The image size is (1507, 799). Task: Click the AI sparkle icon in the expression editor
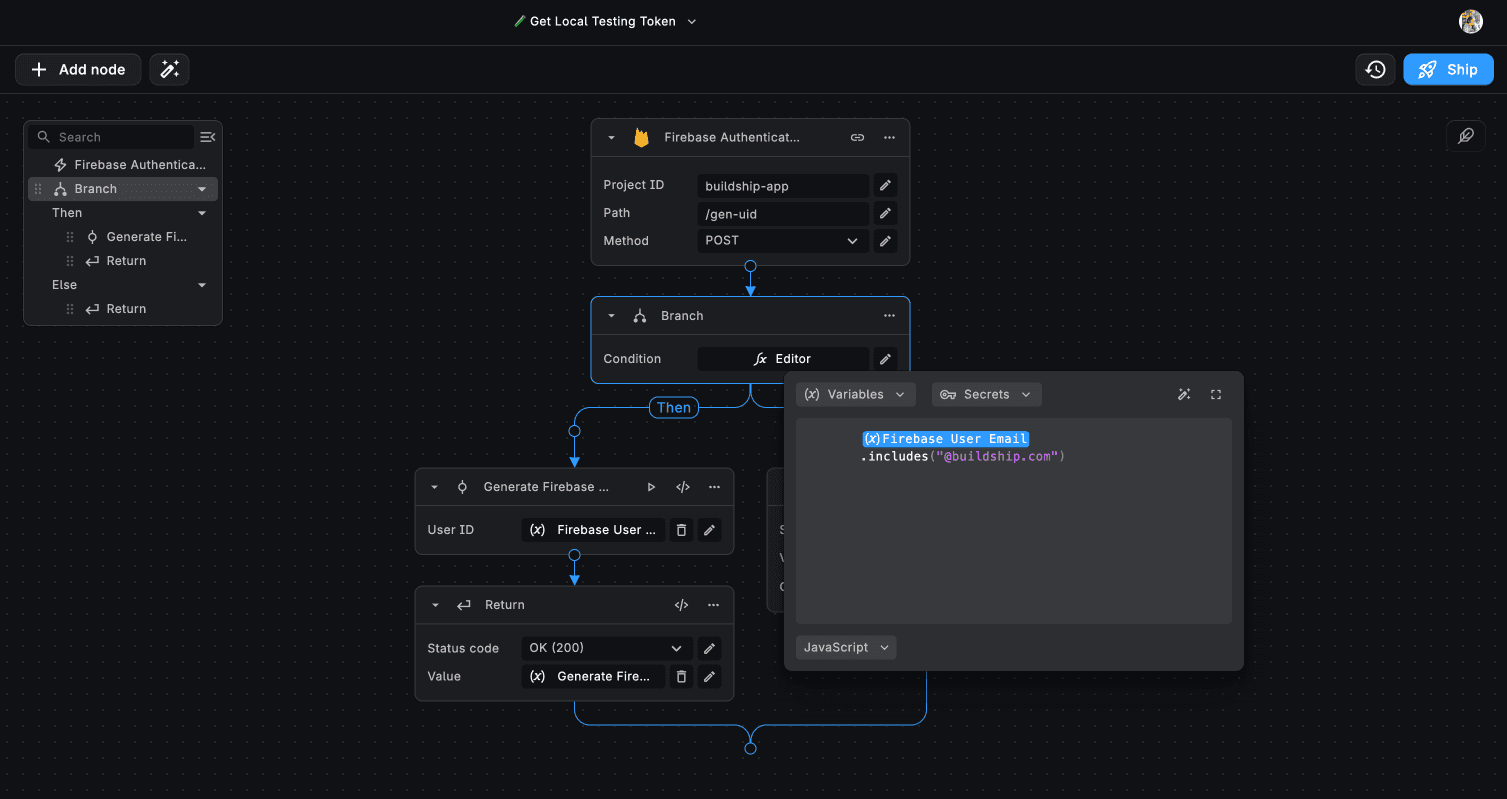pos(1184,394)
